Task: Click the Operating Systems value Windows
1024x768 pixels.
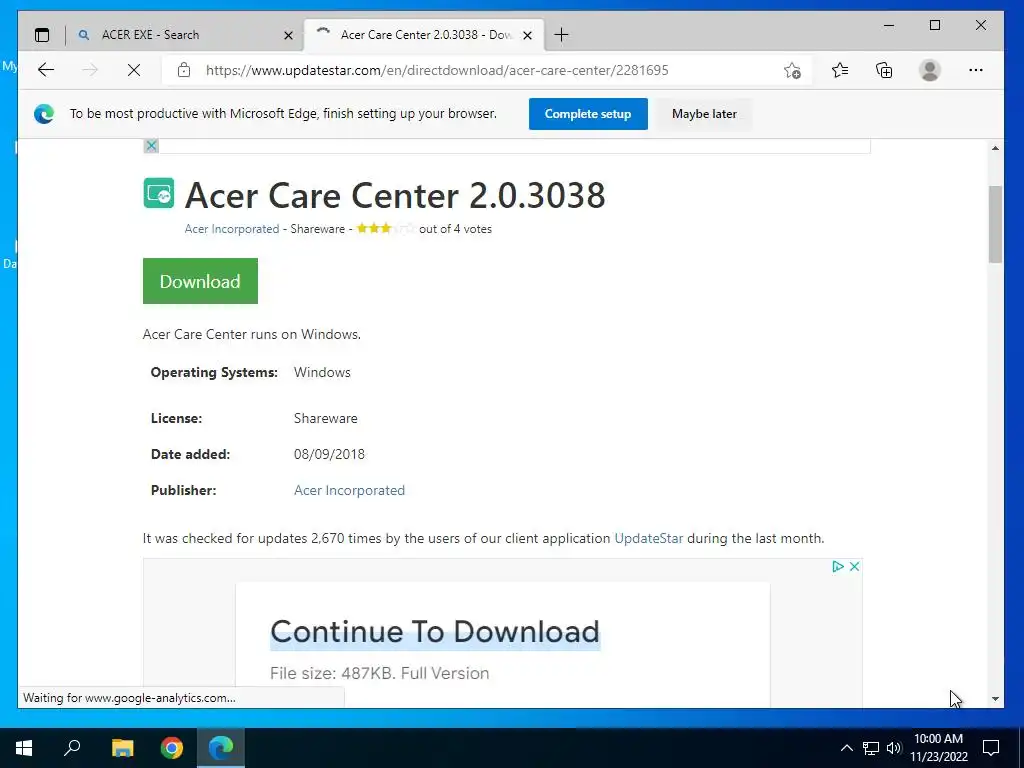Action: [322, 372]
